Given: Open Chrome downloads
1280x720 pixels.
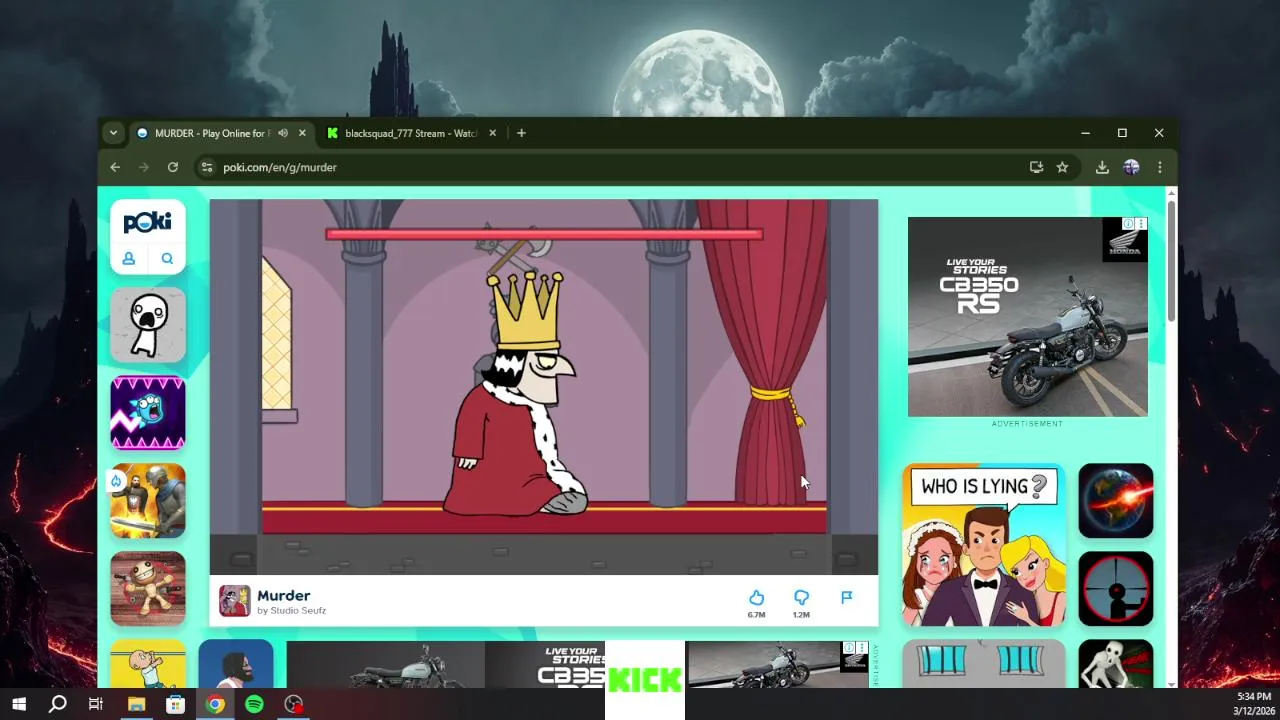Looking at the screenshot, I should [x=1102, y=167].
